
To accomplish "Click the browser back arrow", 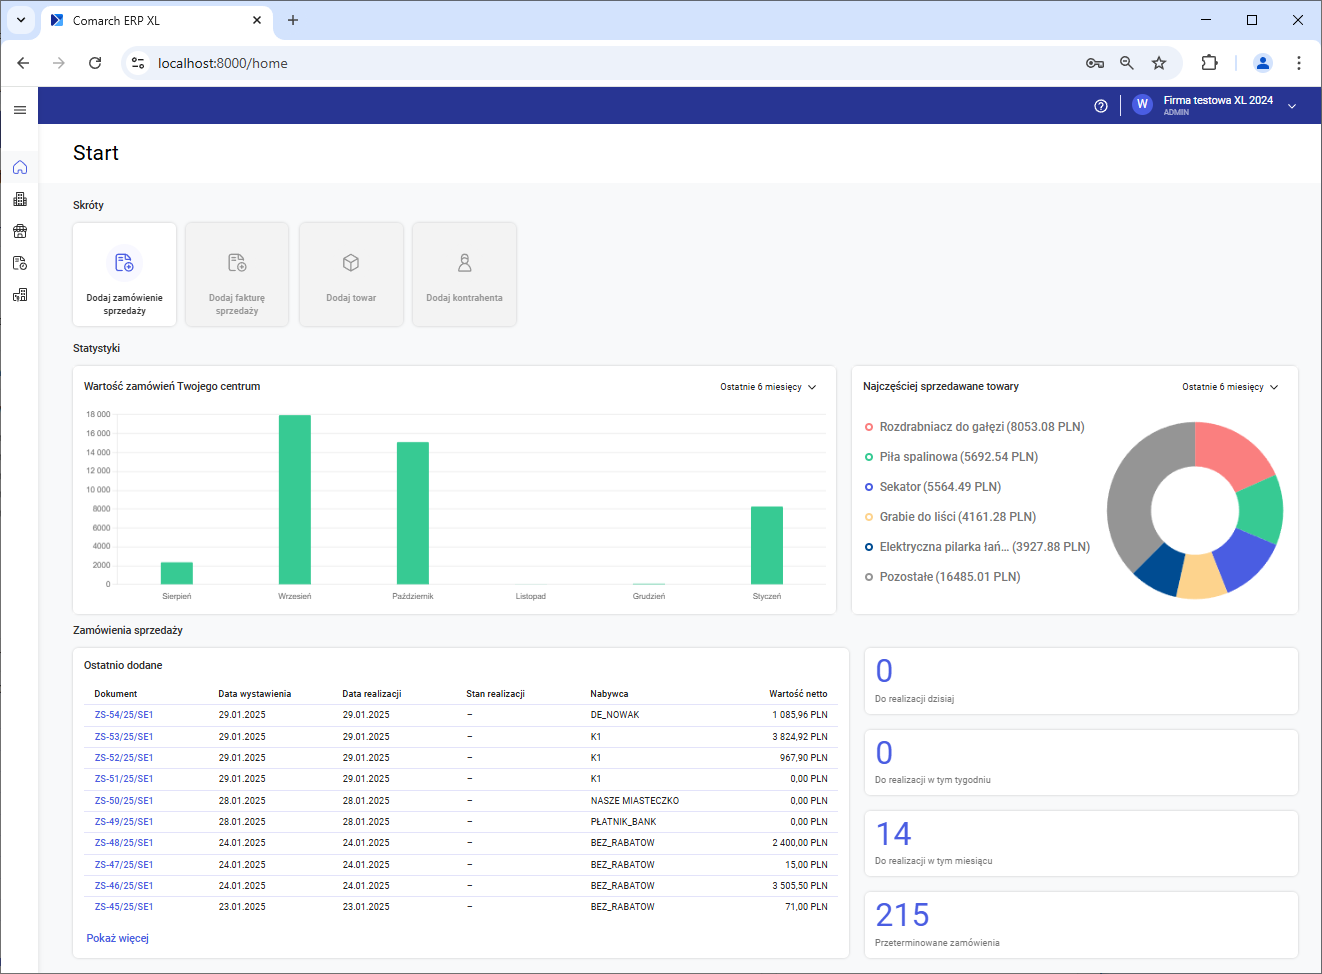I will [23, 63].
